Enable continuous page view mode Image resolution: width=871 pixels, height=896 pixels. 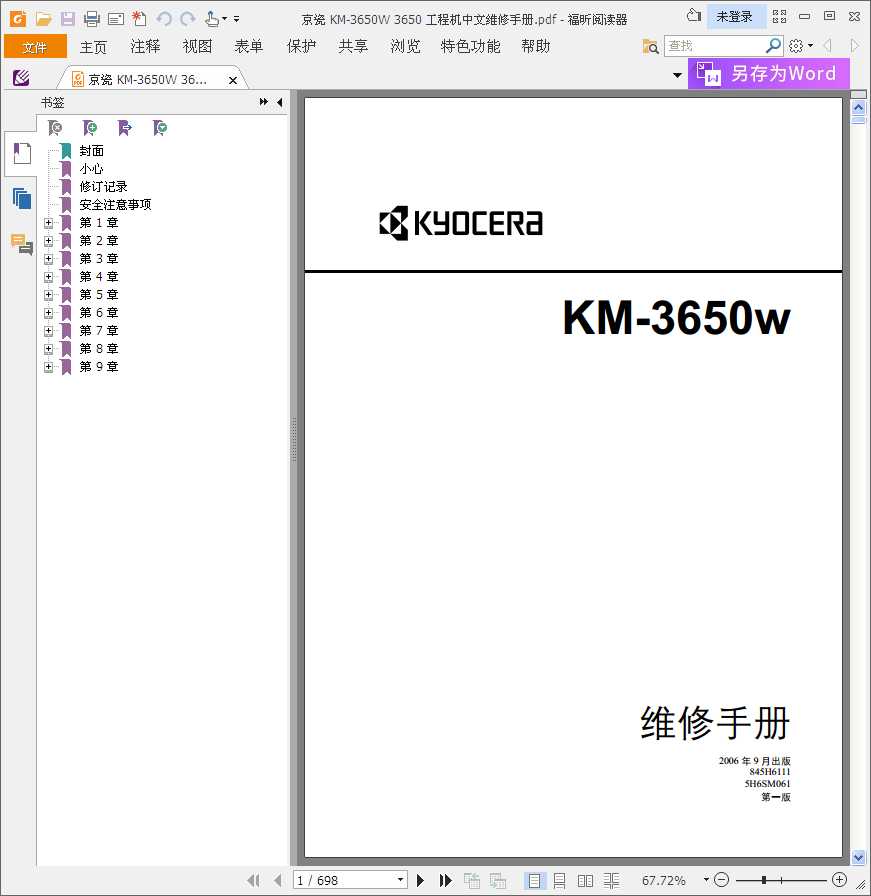coord(560,881)
